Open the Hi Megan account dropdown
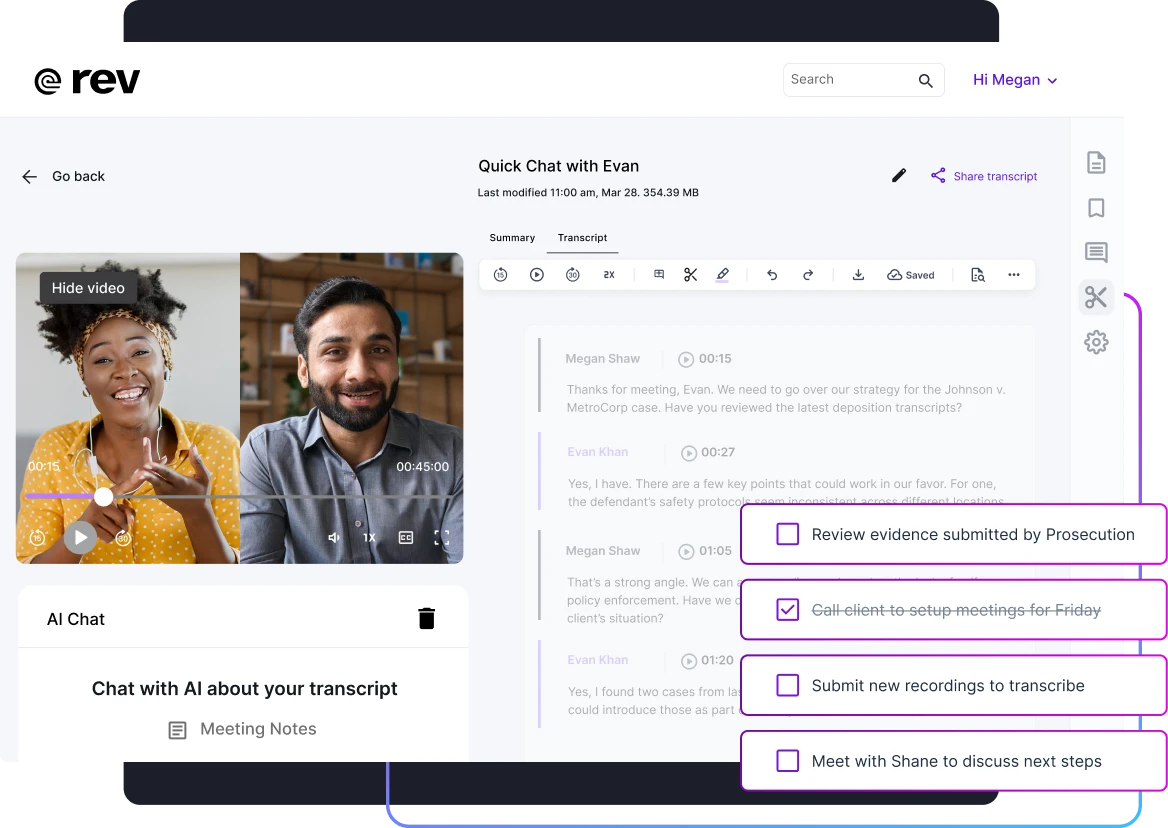 tap(1015, 80)
